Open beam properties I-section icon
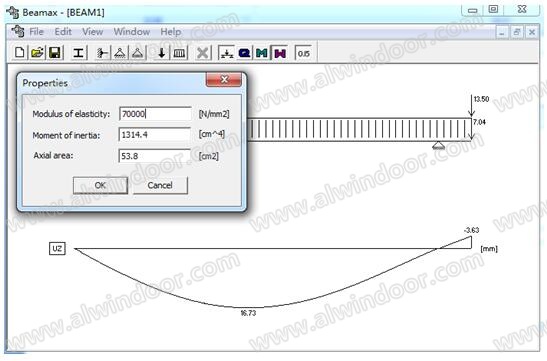The height and width of the screenshot is (361, 547). (x=79, y=53)
